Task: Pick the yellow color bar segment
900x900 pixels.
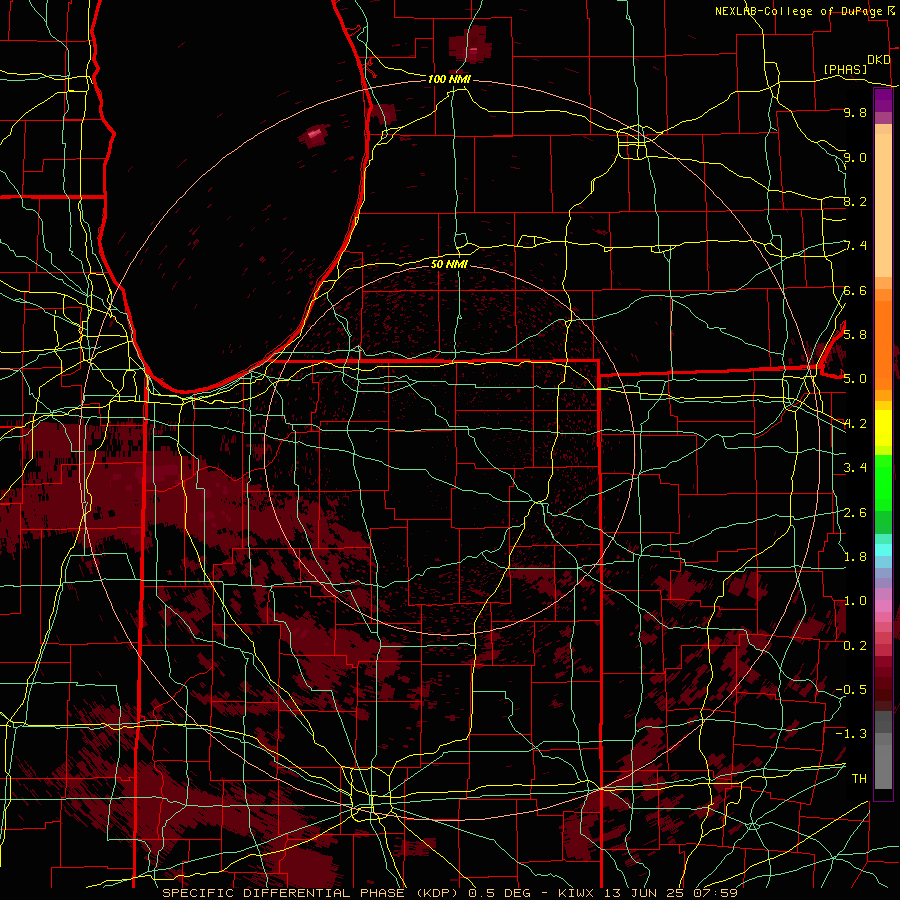Action: coord(883,428)
